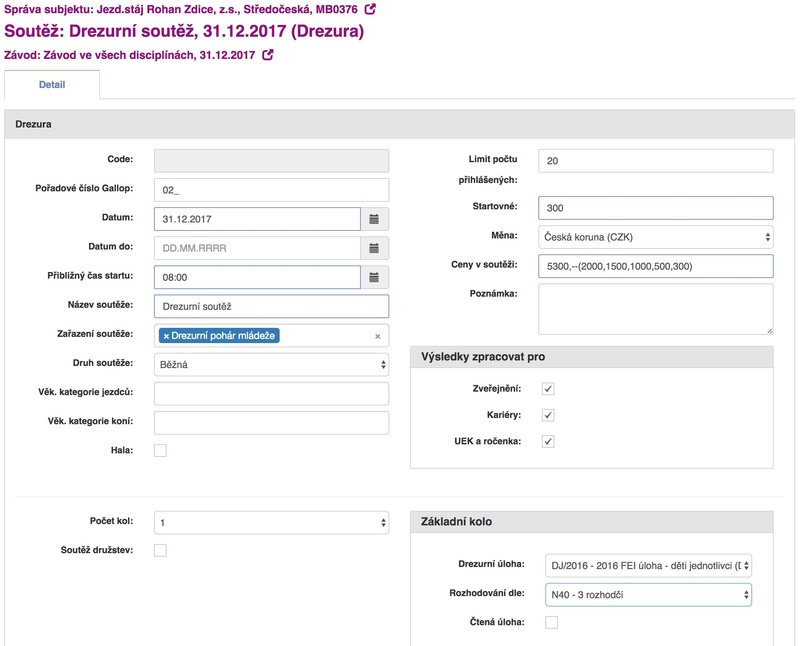Uncheck the Zveřejnění checkbox

click(548, 389)
